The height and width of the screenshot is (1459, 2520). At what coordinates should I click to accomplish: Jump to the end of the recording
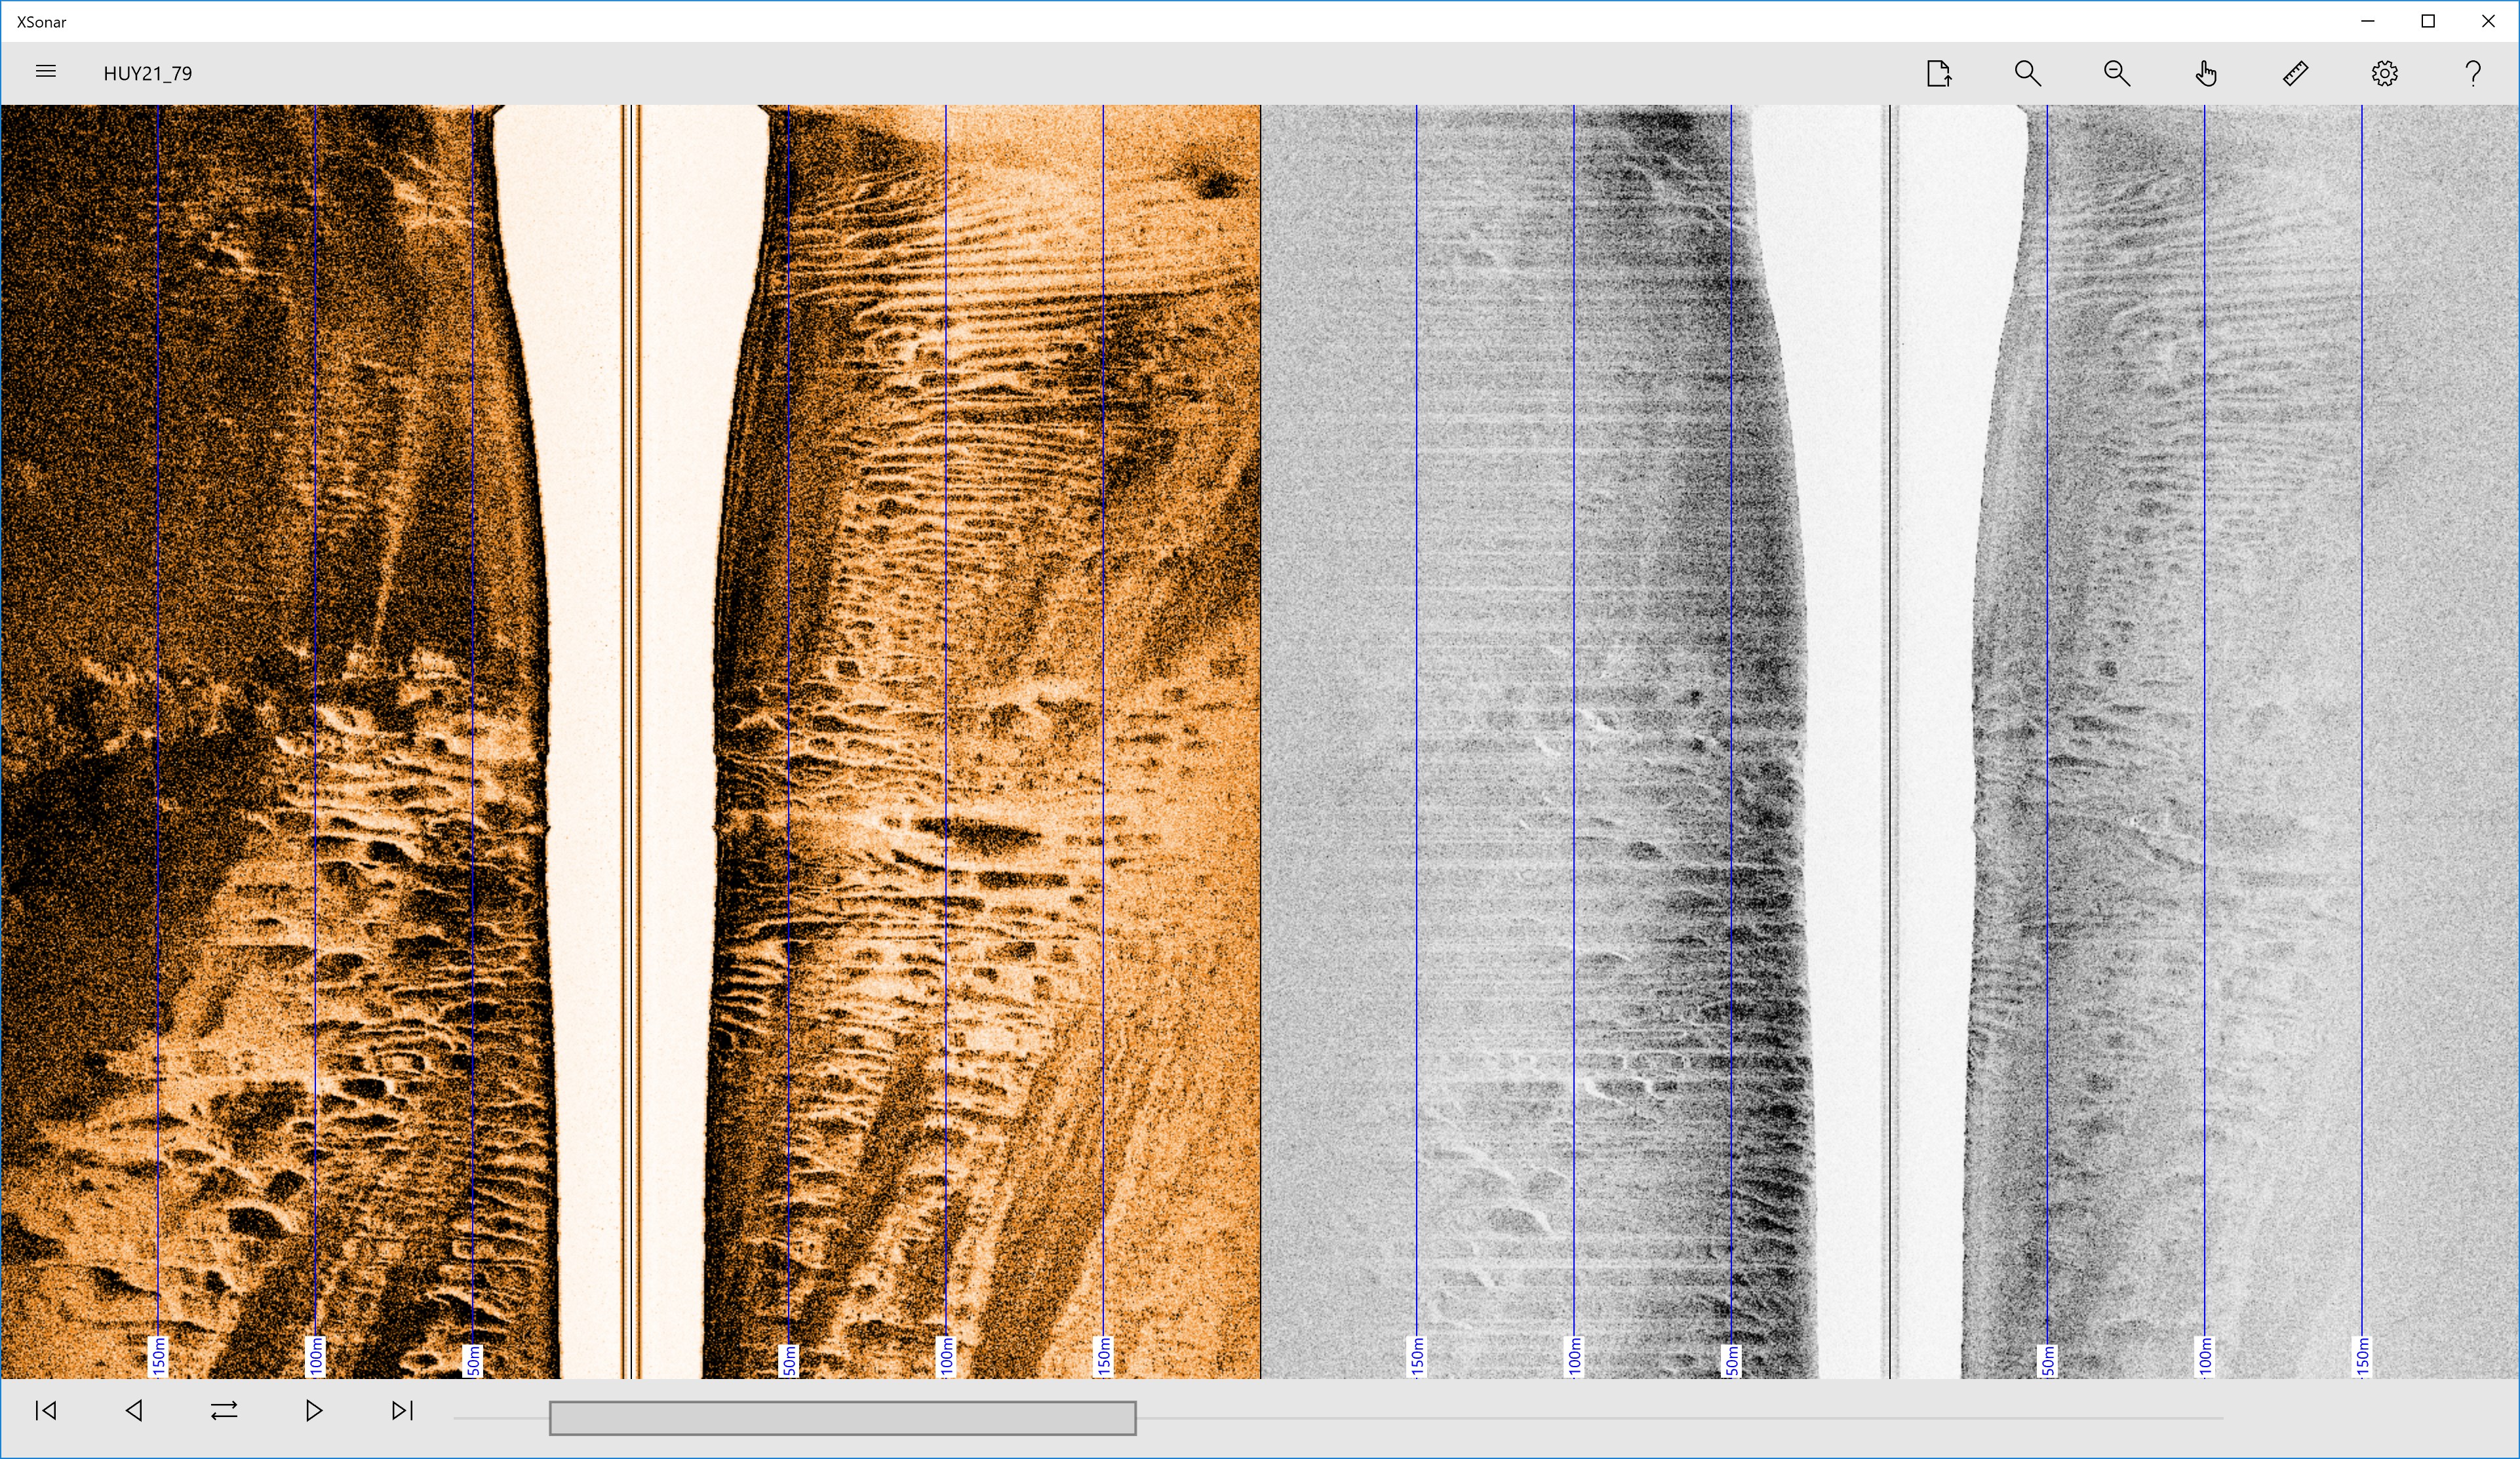[x=402, y=1410]
